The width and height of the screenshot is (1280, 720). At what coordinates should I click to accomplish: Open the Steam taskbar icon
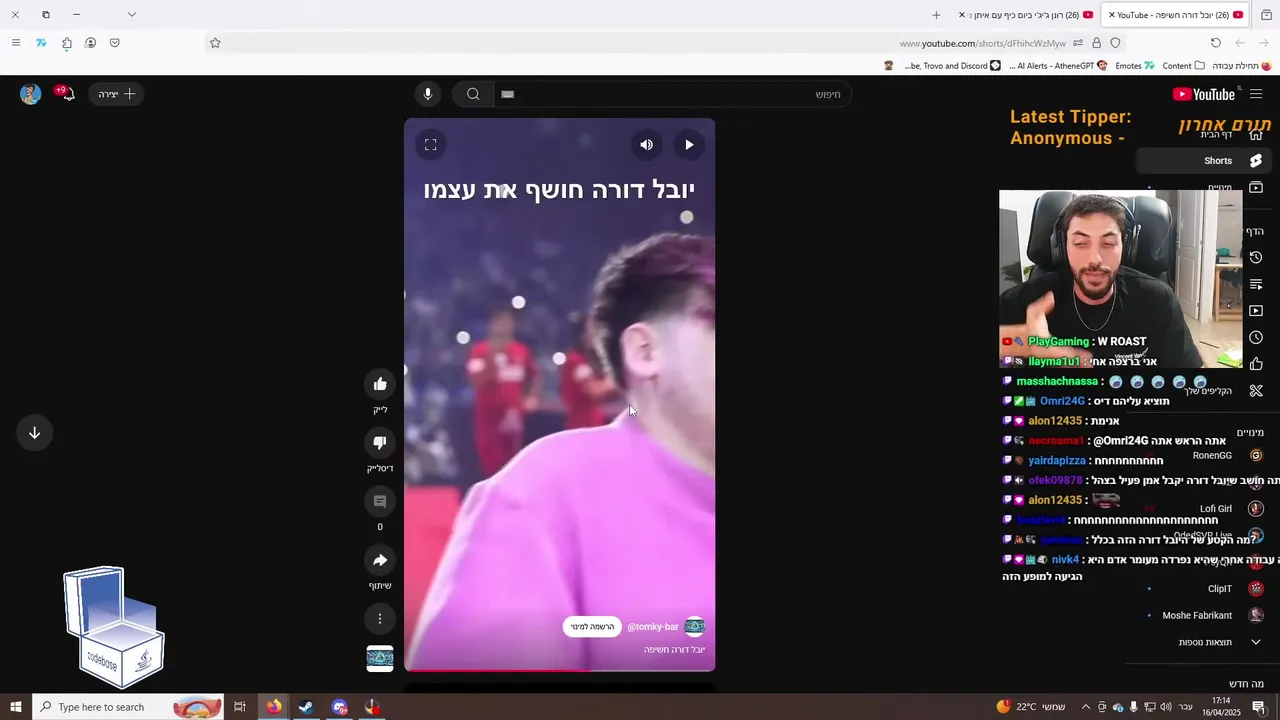(x=306, y=707)
